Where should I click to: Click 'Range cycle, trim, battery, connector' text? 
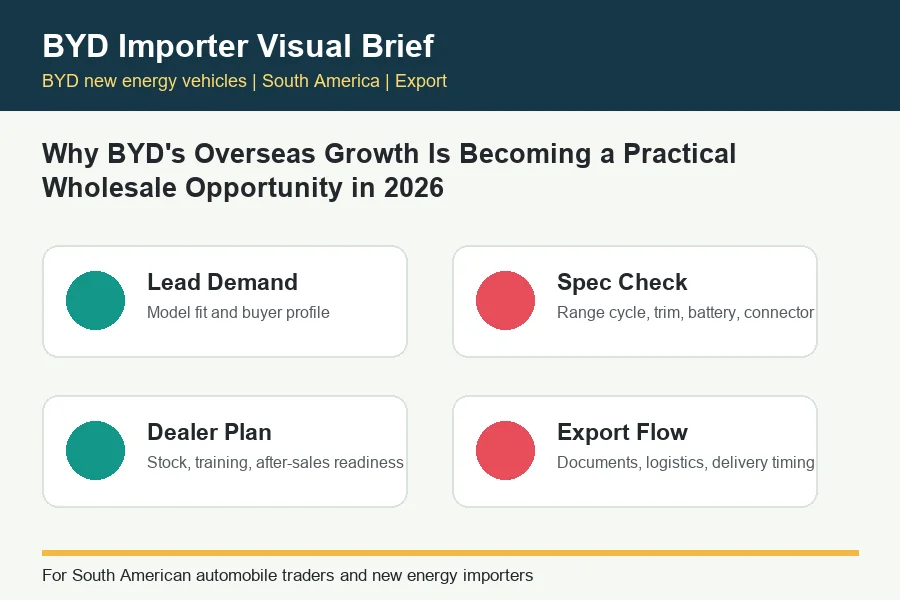click(685, 312)
